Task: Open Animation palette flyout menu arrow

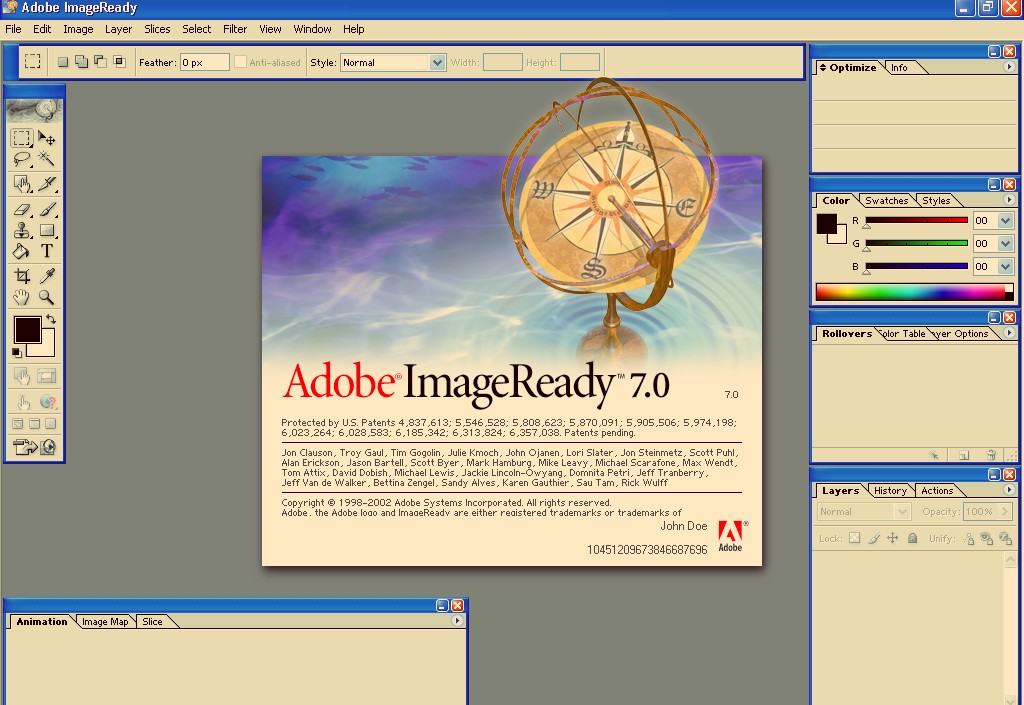Action: click(457, 621)
